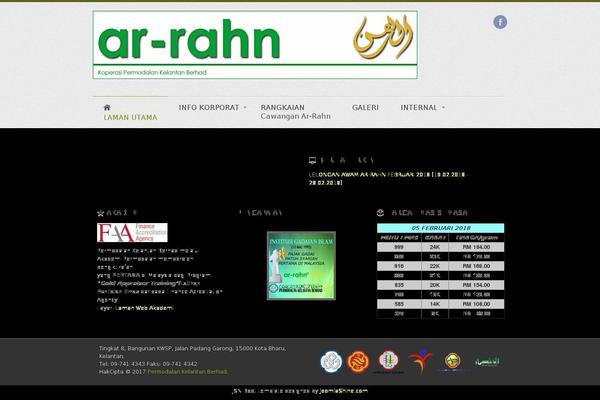Click the 999 purity cell
Viewport: 600px width, 400px height.
click(x=399, y=247)
